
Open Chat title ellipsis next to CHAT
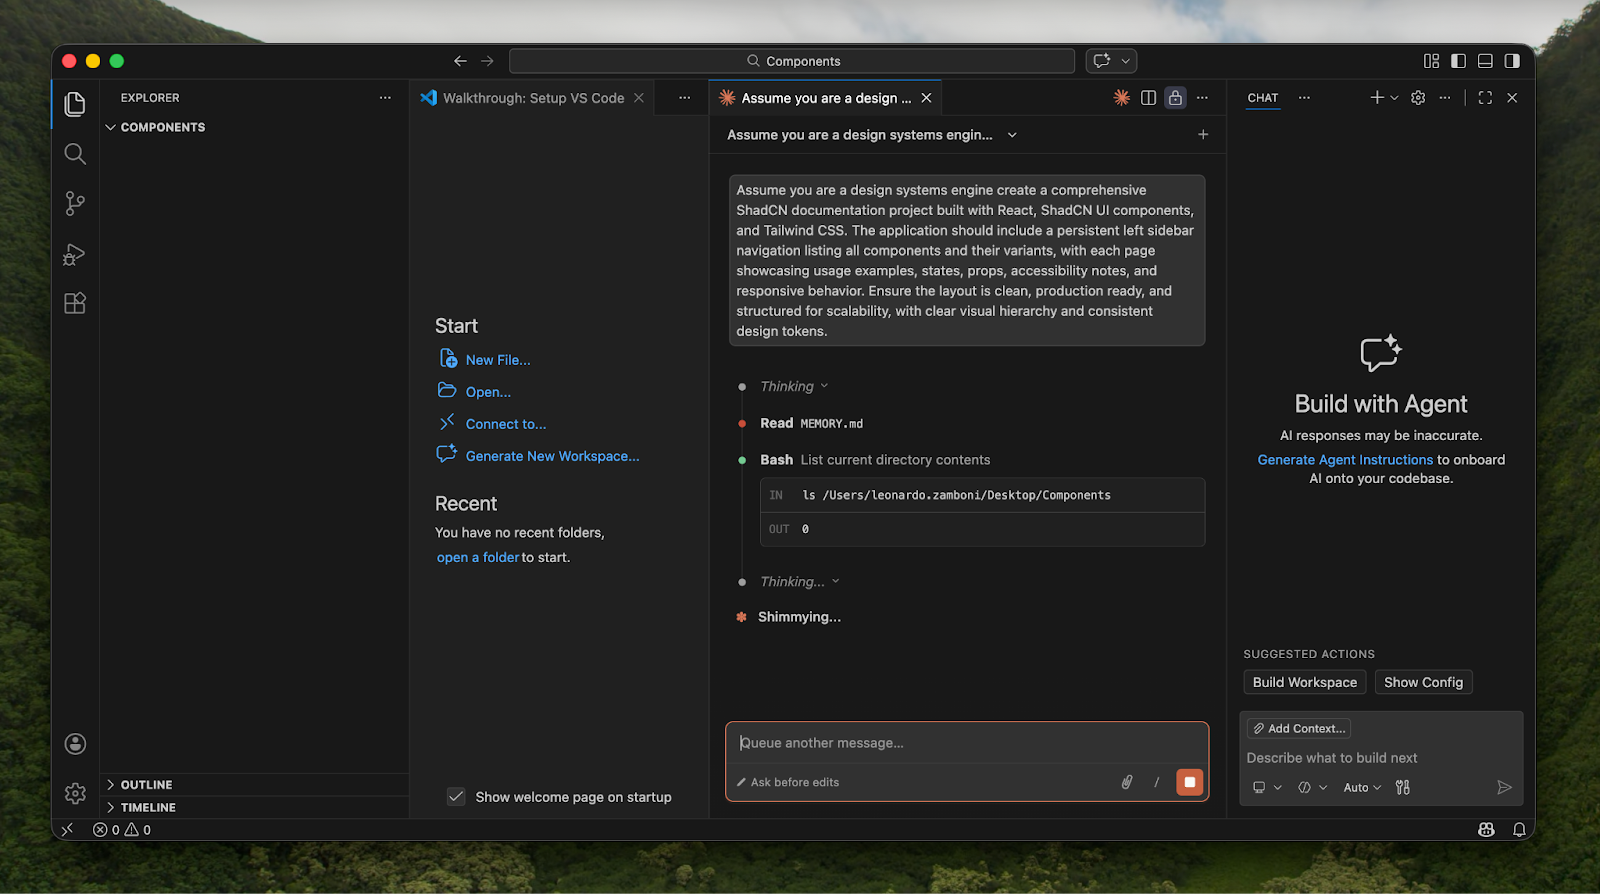(x=1304, y=97)
